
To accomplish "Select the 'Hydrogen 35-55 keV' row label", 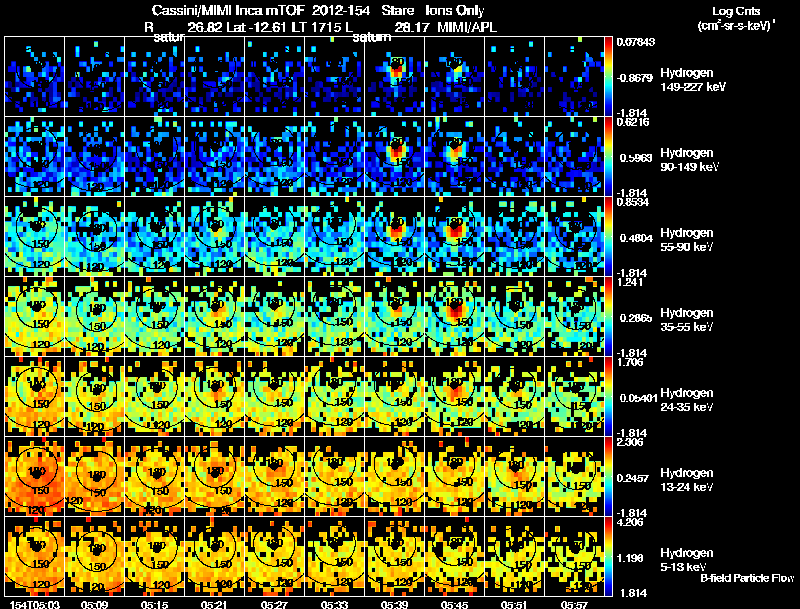I will [x=687, y=320].
